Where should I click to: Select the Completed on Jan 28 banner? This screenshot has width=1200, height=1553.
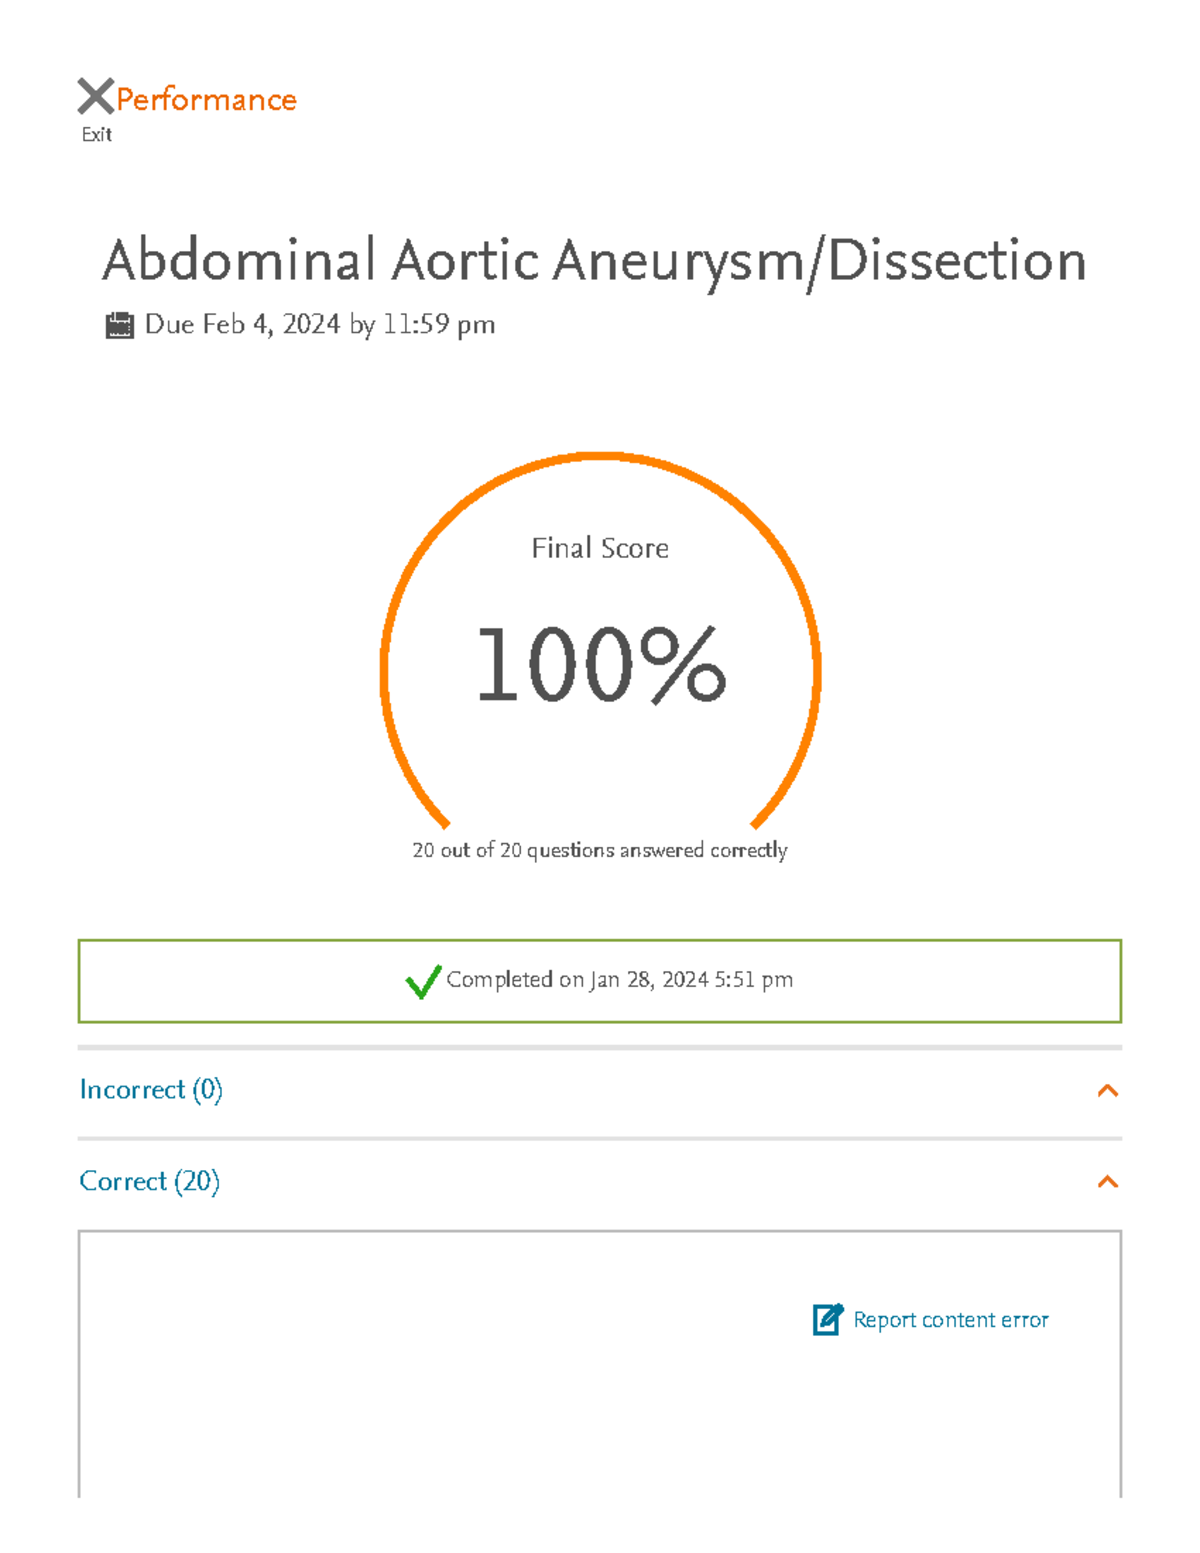click(x=600, y=980)
